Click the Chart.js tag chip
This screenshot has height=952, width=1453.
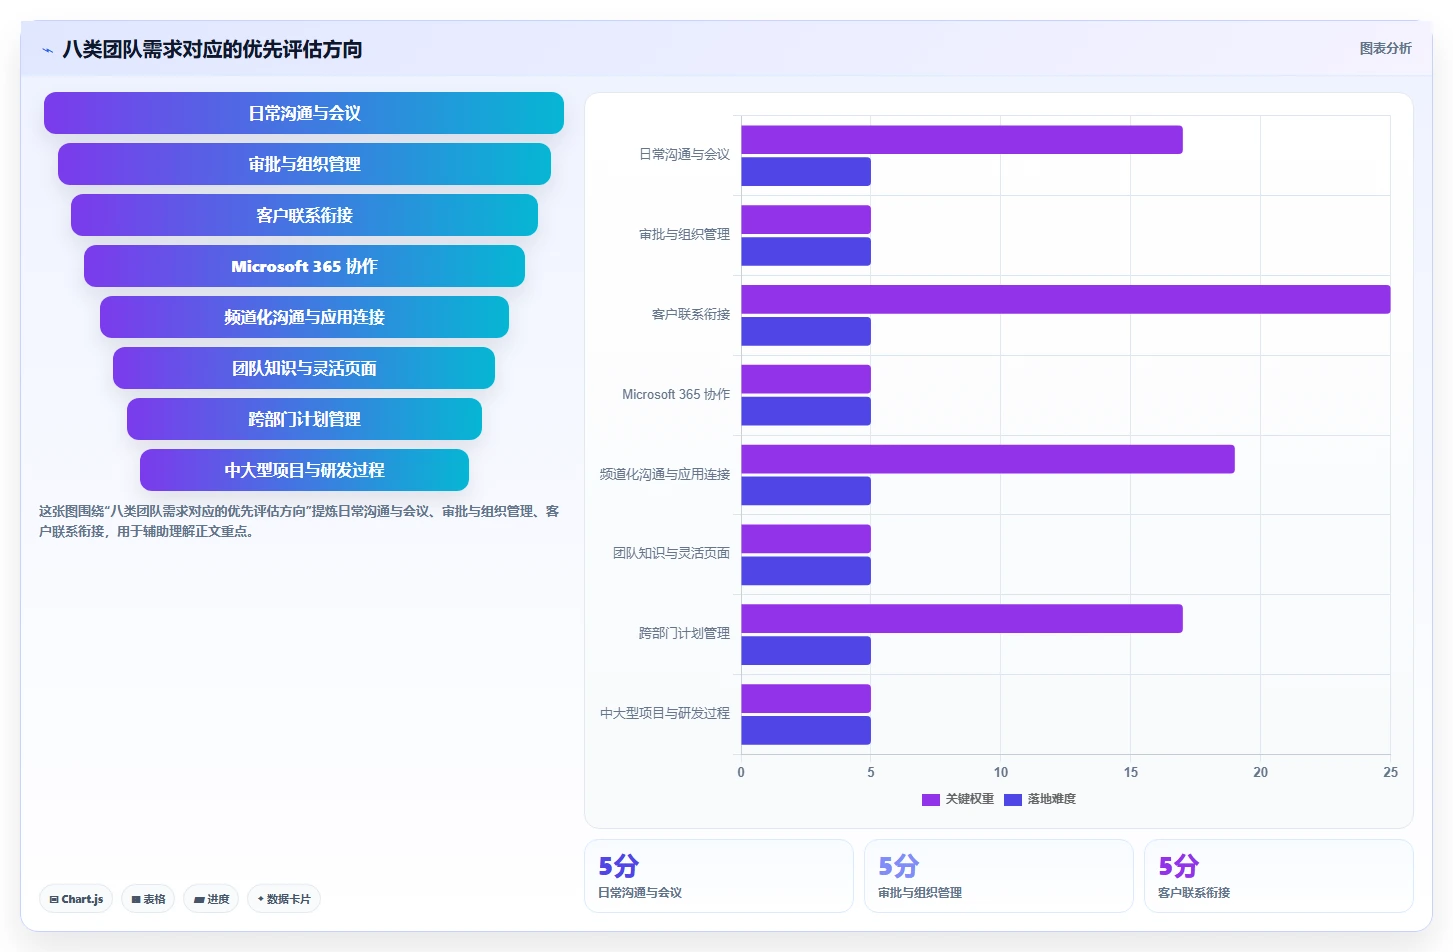(x=76, y=899)
